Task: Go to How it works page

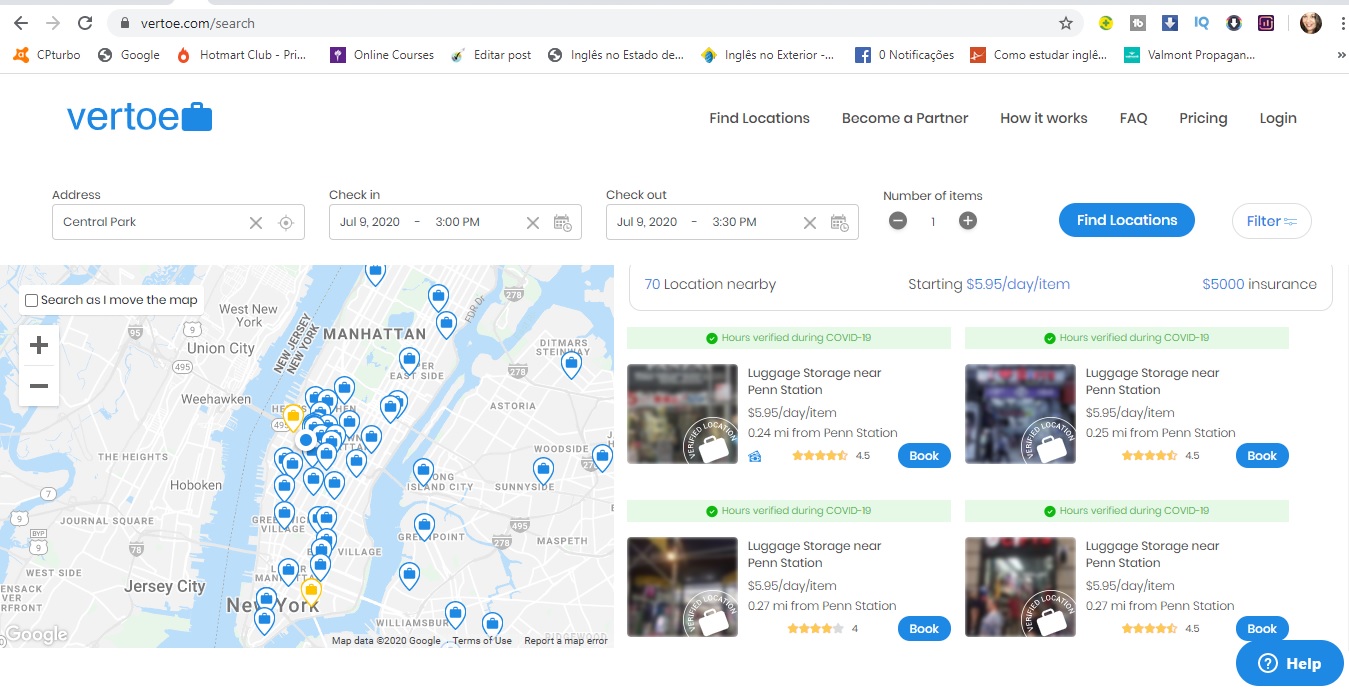Action: tap(1043, 118)
